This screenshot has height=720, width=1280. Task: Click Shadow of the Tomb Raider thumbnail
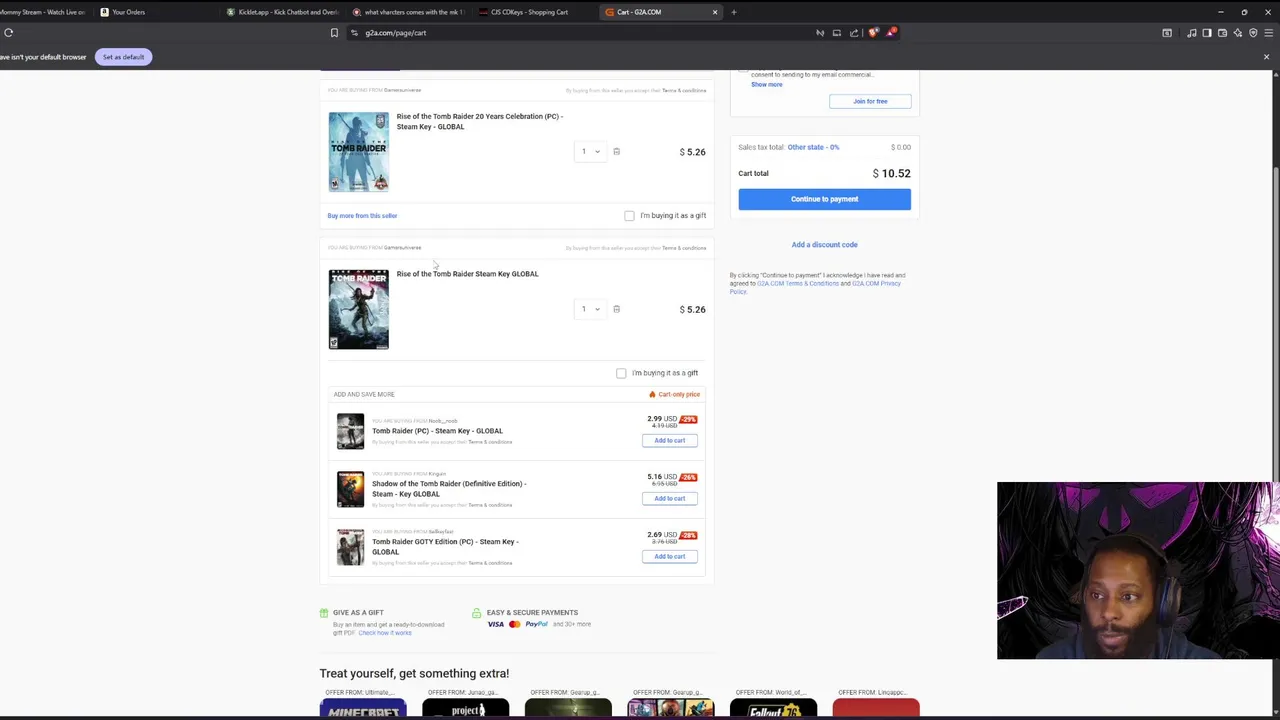350,489
